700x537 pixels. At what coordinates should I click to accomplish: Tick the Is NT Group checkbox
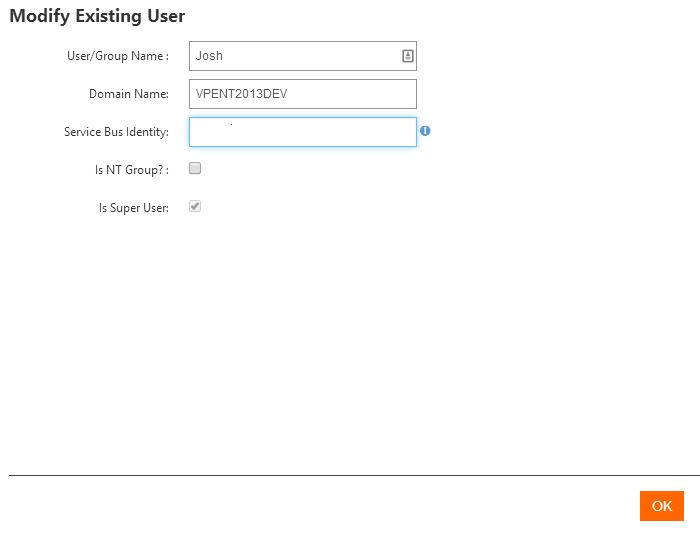(x=195, y=169)
